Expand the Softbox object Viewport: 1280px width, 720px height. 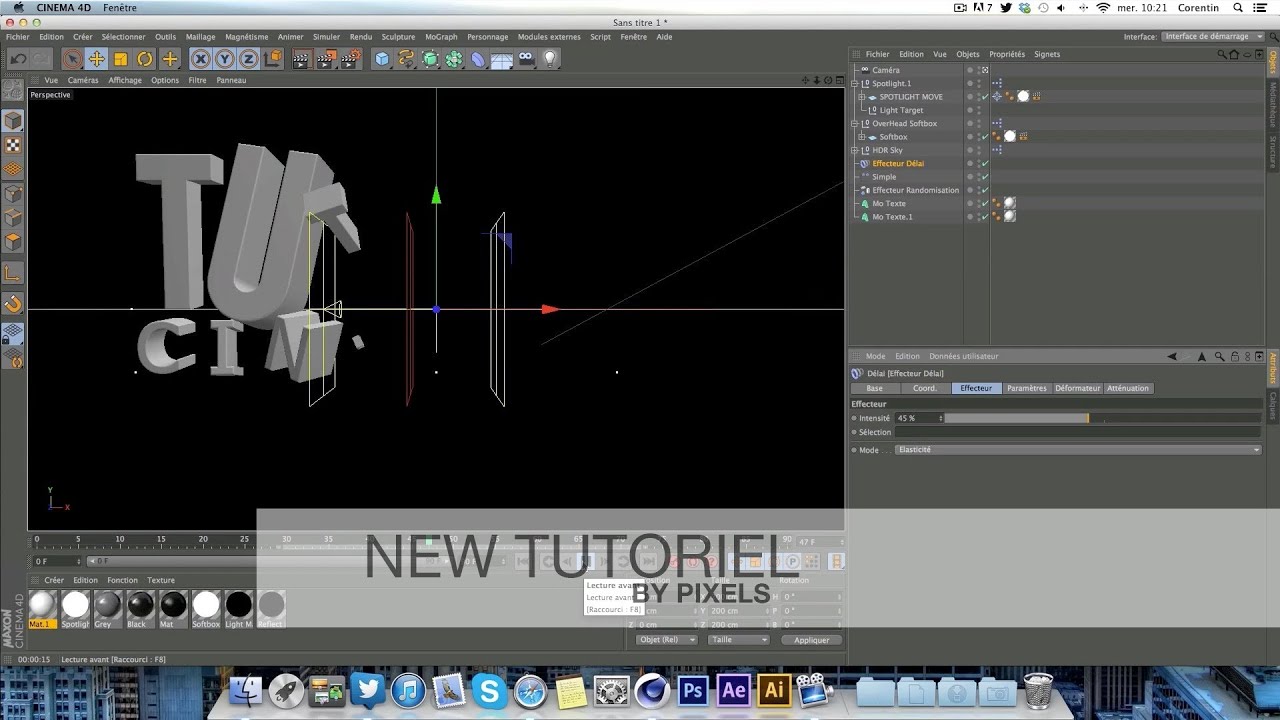point(862,137)
